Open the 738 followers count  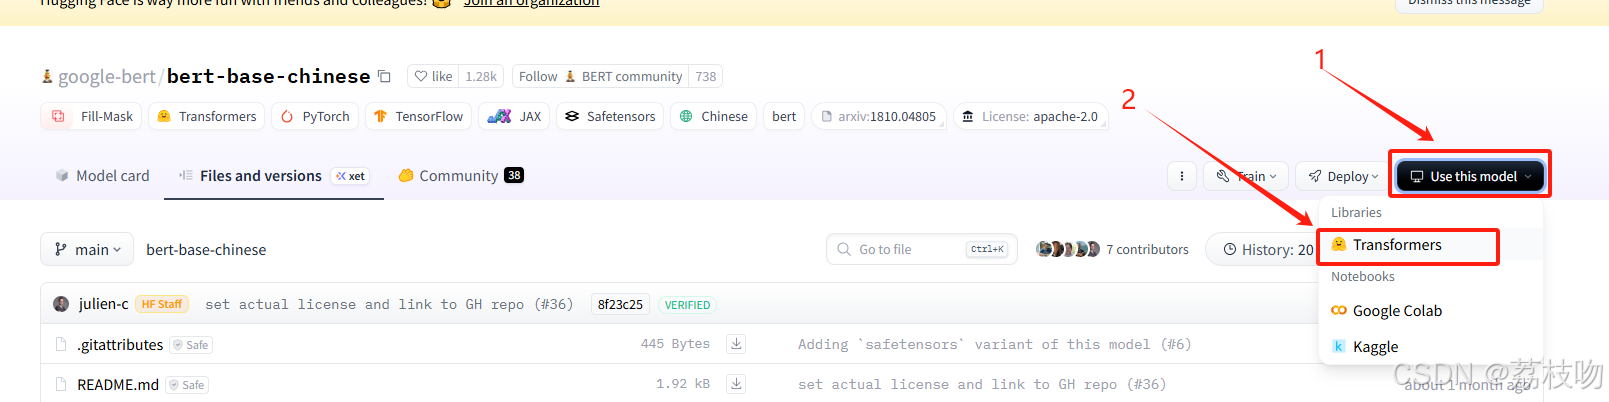coord(706,76)
